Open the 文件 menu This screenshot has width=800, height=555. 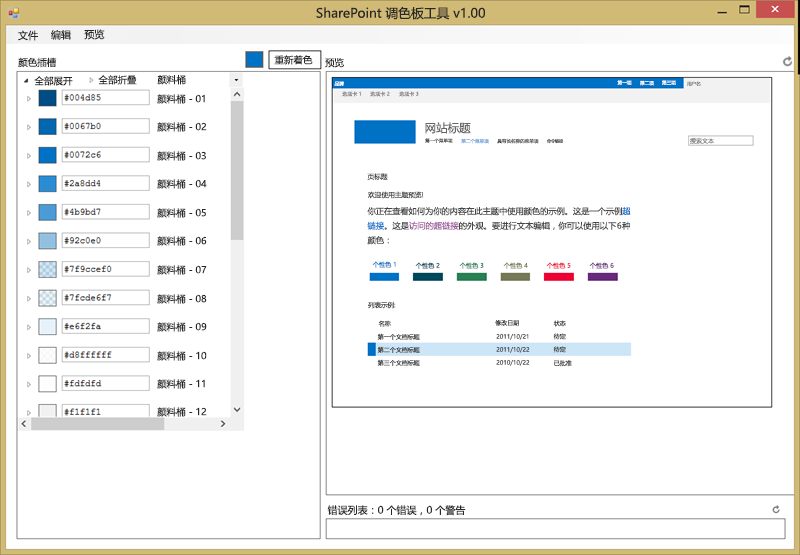(x=28, y=35)
